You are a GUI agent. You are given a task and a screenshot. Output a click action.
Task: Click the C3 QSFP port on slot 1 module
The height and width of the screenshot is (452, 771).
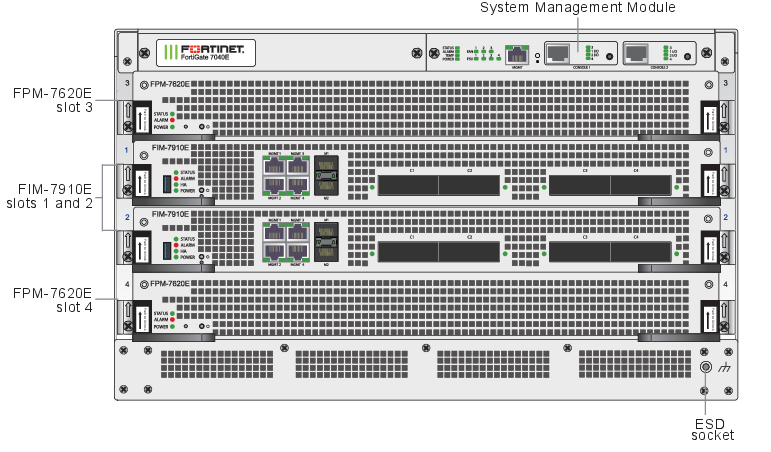click(x=580, y=185)
